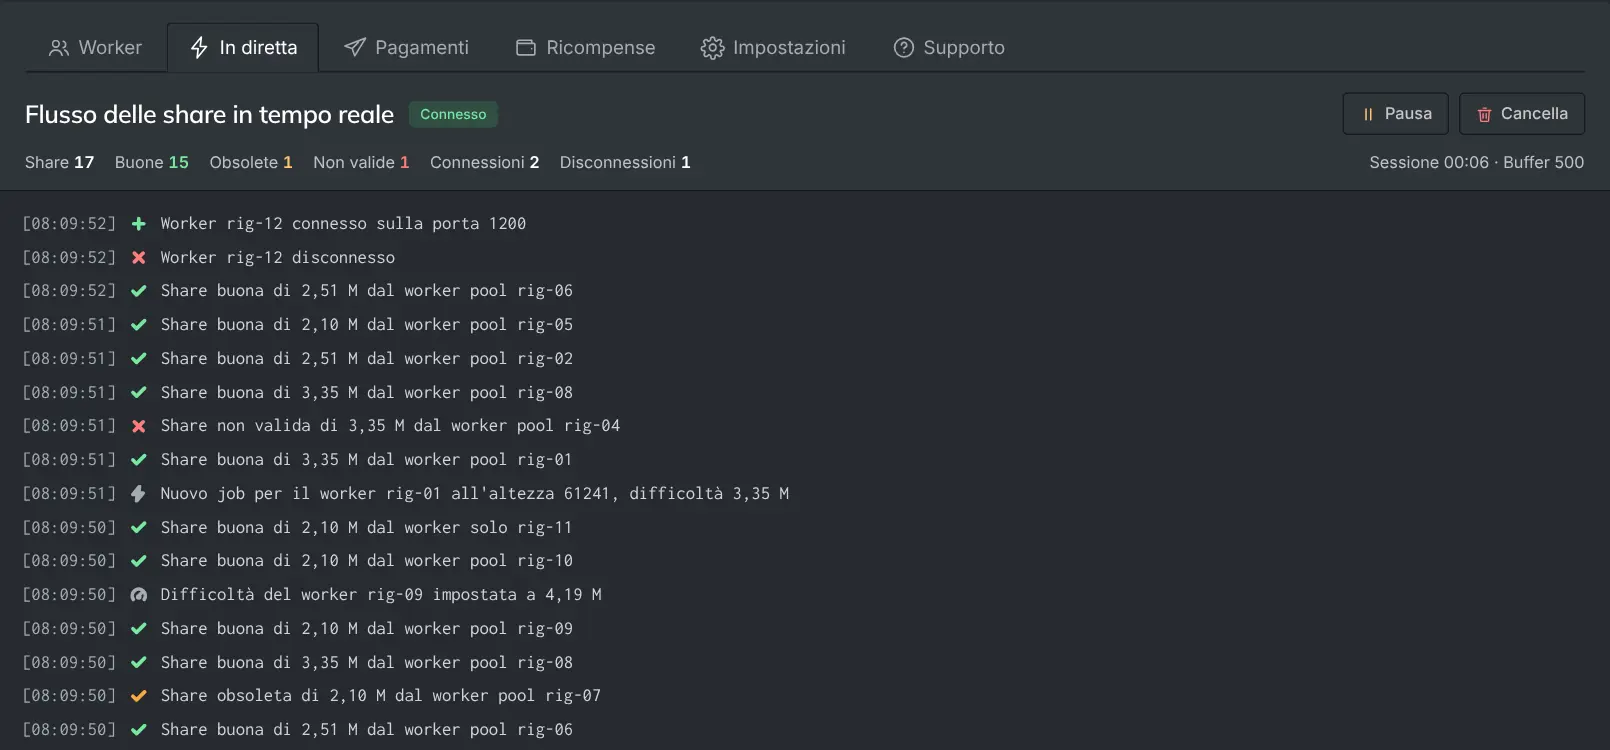Viewport: 1610px width, 750px height.
Task: Click the Disconnessioni 1 counter
Action: [625, 162]
